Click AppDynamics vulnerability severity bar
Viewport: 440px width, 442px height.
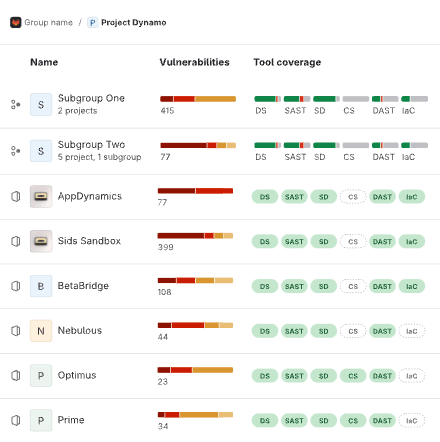(x=195, y=191)
